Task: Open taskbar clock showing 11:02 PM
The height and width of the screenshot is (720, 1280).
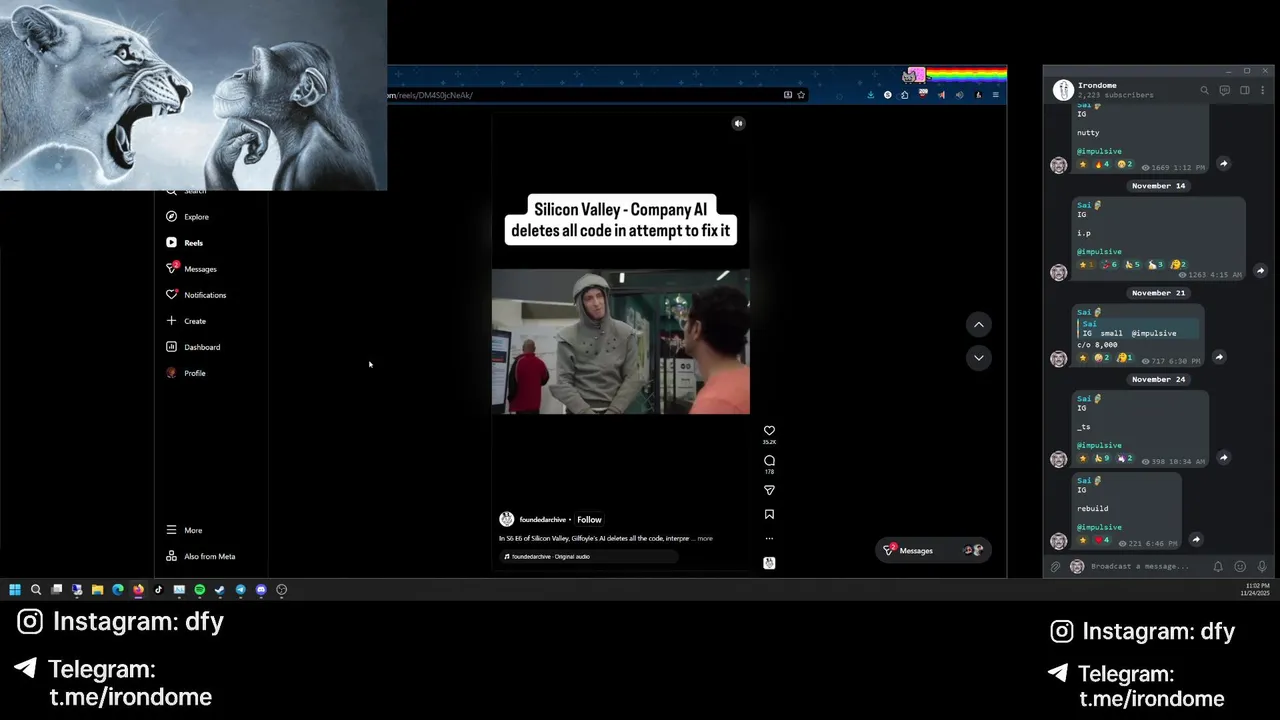Action: pos(1256,589)
